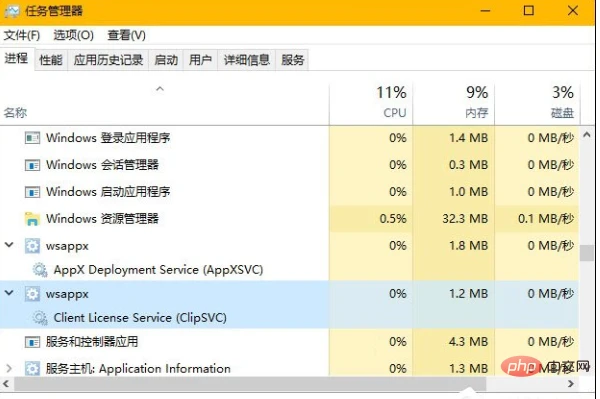This screenshot has height=399, width=600.
Task: Click the 服务和控制器应用 process icon
Action: coord(32,342)
